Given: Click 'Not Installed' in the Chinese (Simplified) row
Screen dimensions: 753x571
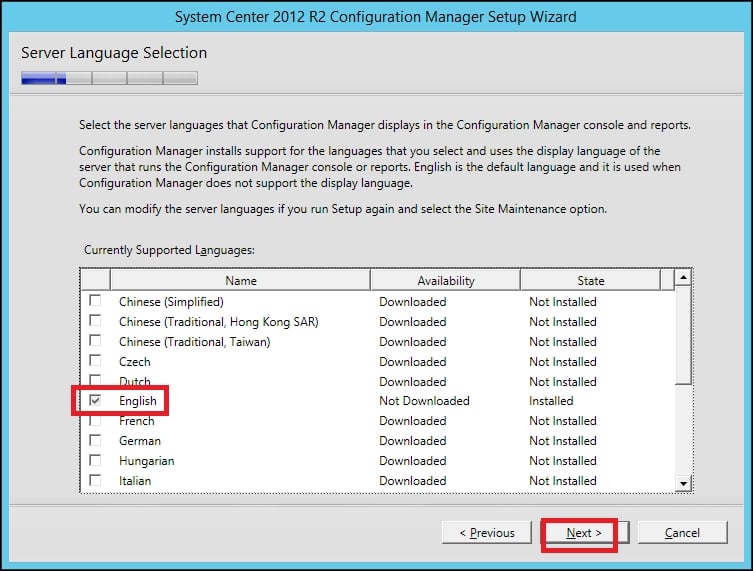Looking at the screenshot, I should click(x=563, y=302).
